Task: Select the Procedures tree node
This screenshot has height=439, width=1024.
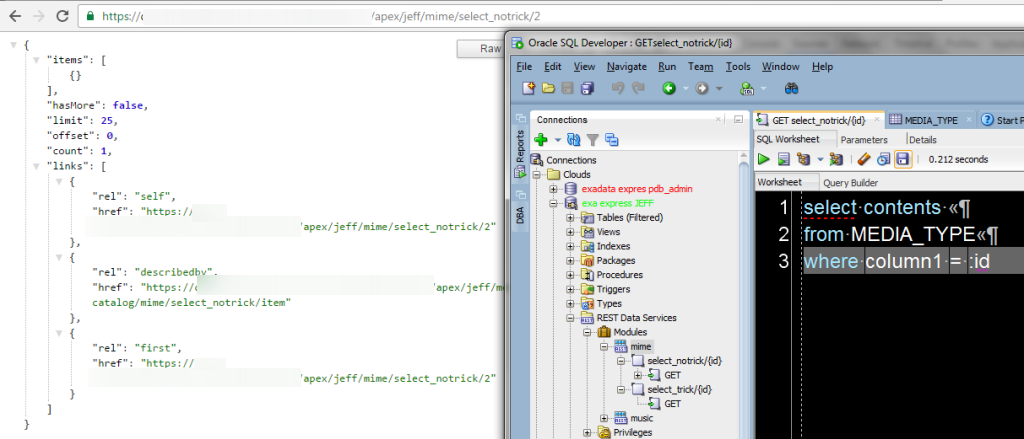Action: click(619, 275)
